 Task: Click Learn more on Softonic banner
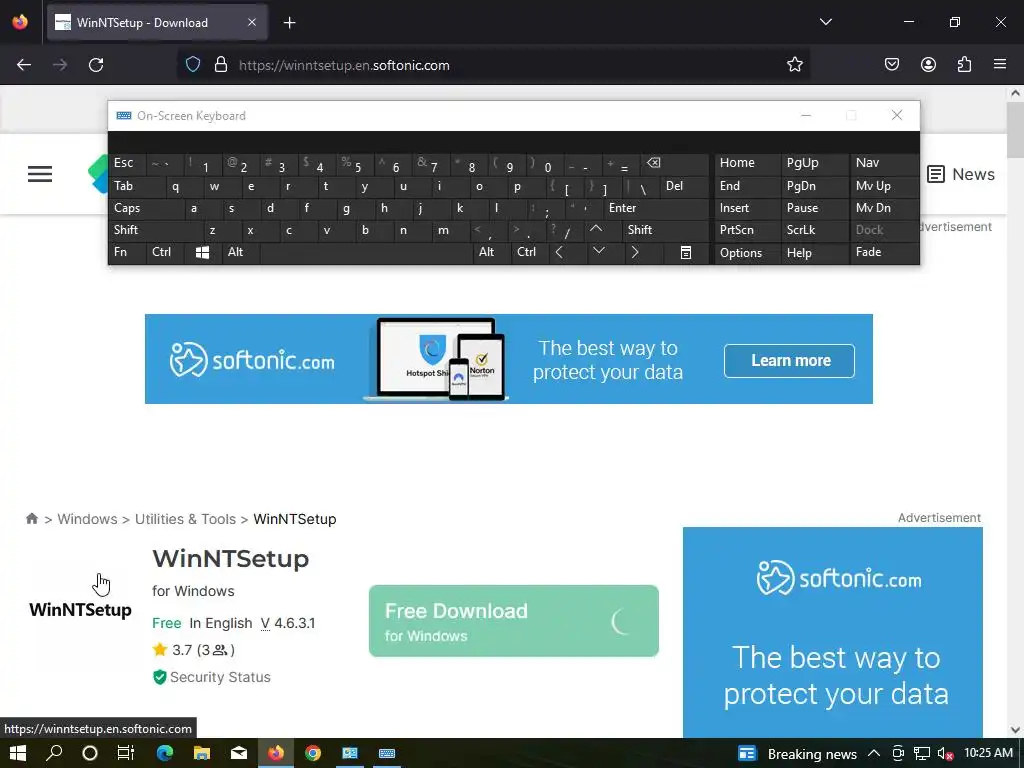coord(790,360)
